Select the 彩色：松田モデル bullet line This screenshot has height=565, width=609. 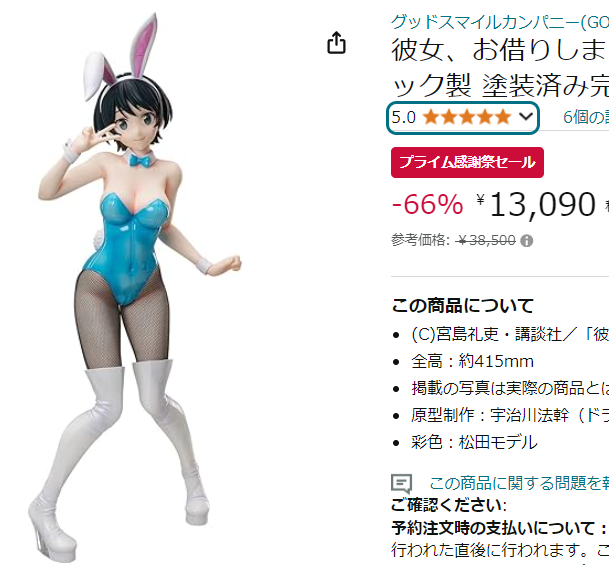[474, 442]
